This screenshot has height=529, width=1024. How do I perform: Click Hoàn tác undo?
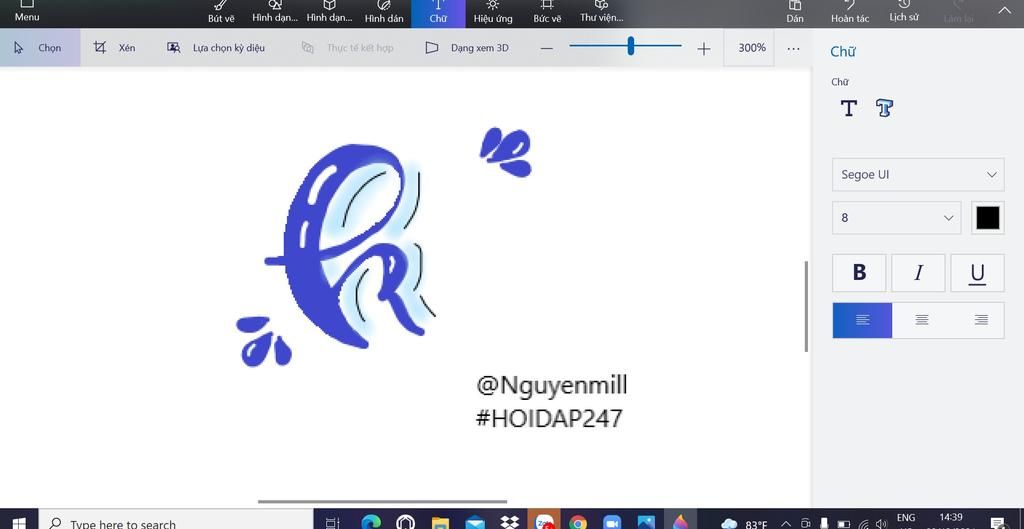tap(850, 13)
